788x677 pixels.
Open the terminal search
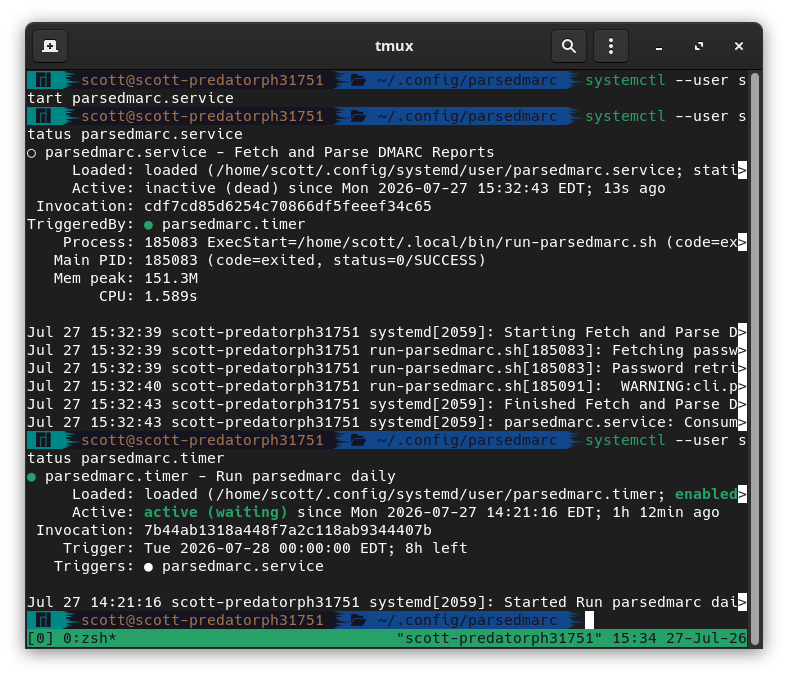568,46
